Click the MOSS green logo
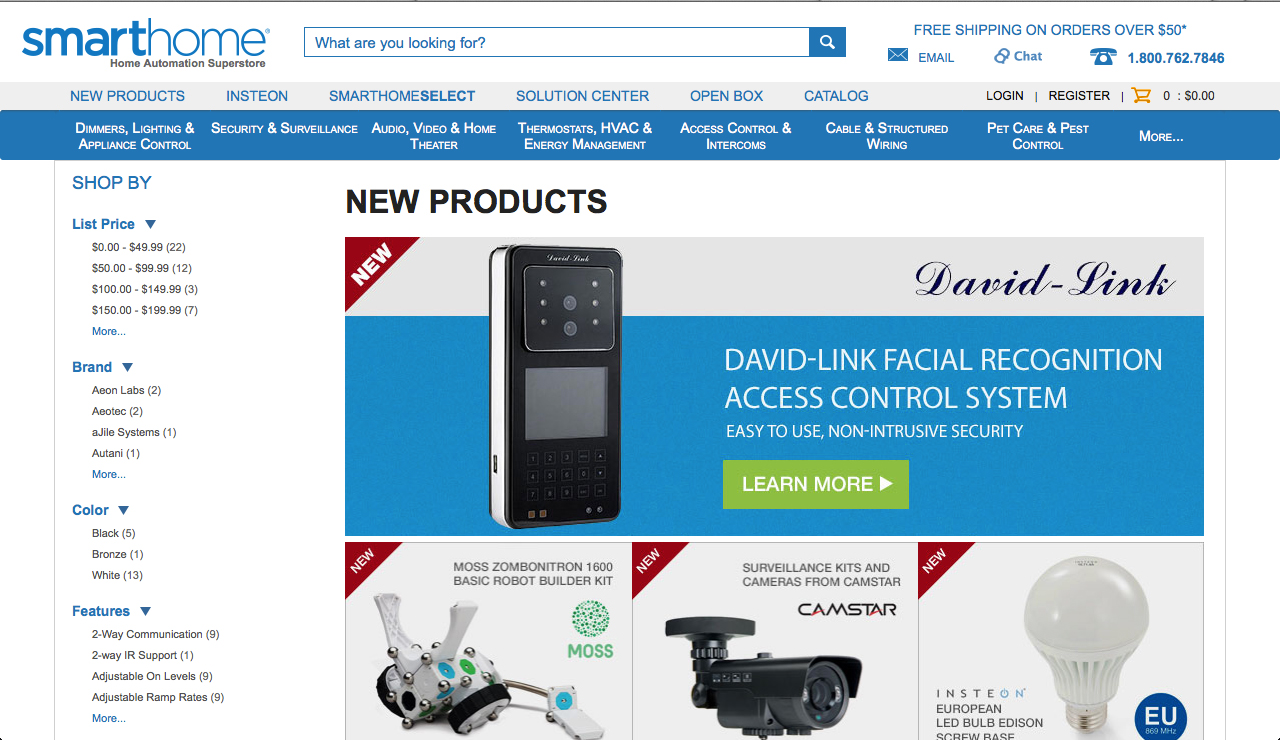Viewport: 1280px width, 740px height. pos(590,629)
